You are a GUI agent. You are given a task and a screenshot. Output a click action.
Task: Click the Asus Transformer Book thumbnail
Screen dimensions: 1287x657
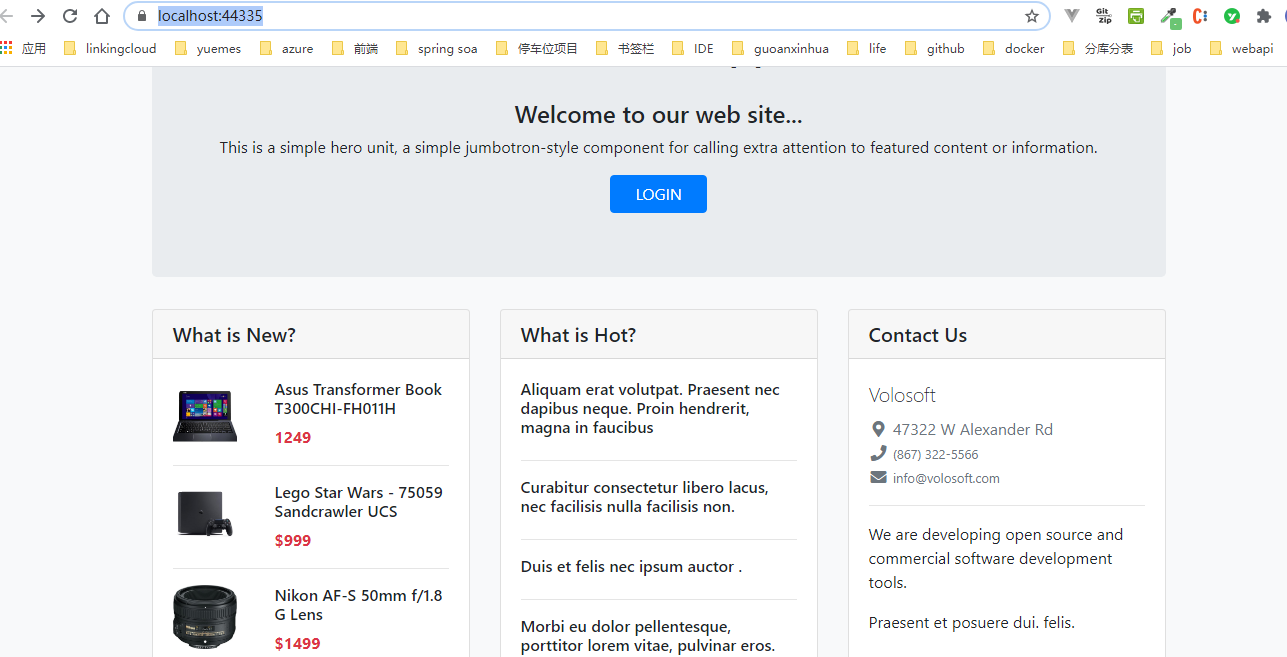point(205,413)
